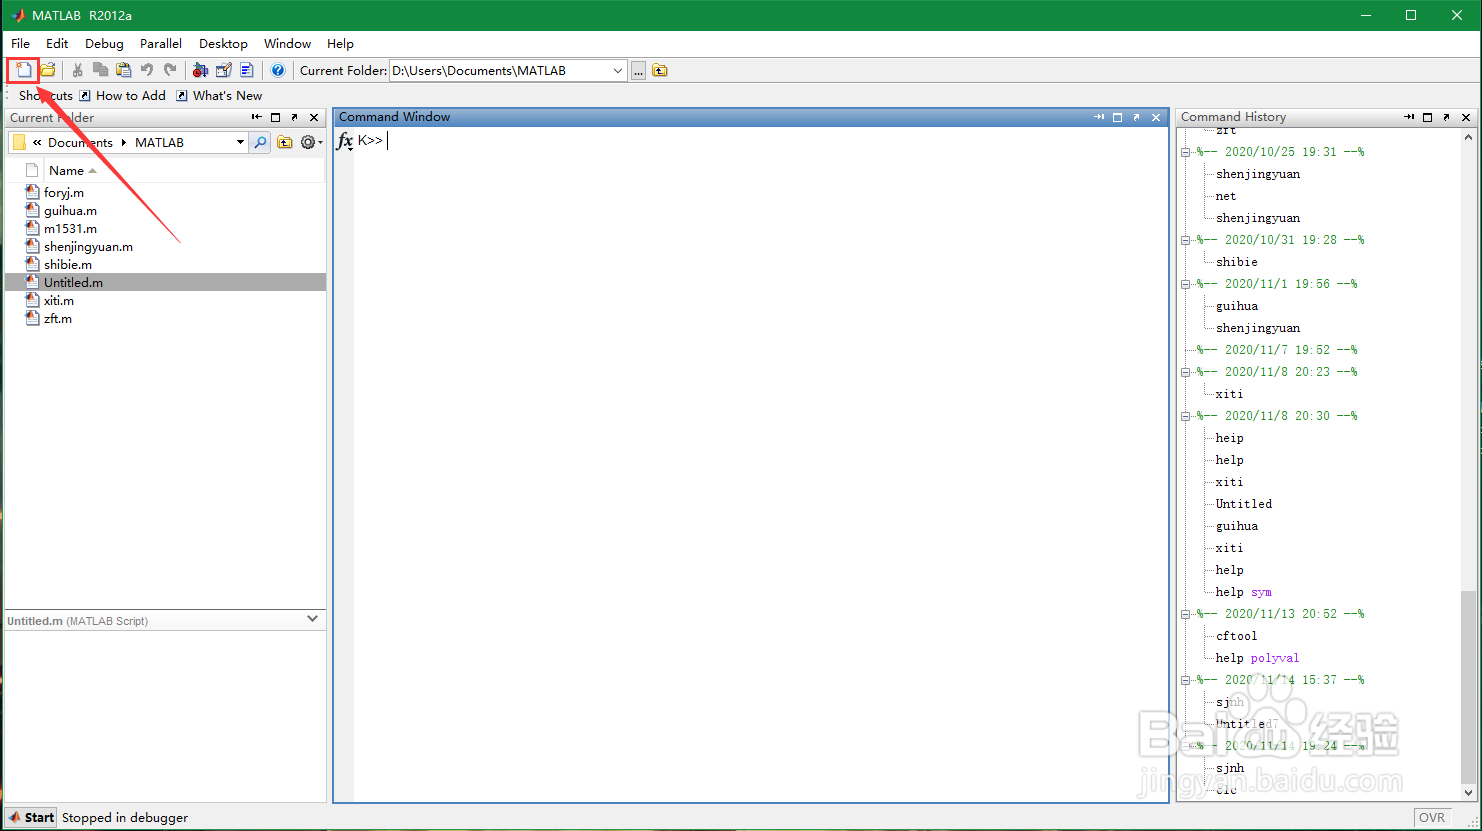Undock the Command Window panel
The height and width of the screenshot is (831, 1482).
(1137, 117)
